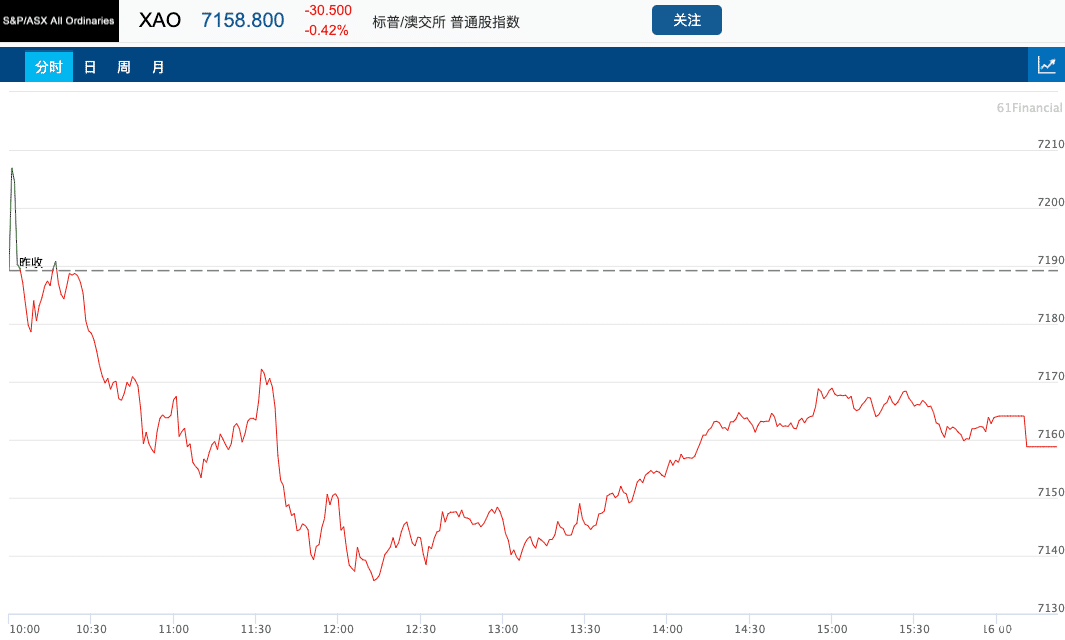Click the 关注 follow button
The image size is (1065, 640).
tap(687, 20)
